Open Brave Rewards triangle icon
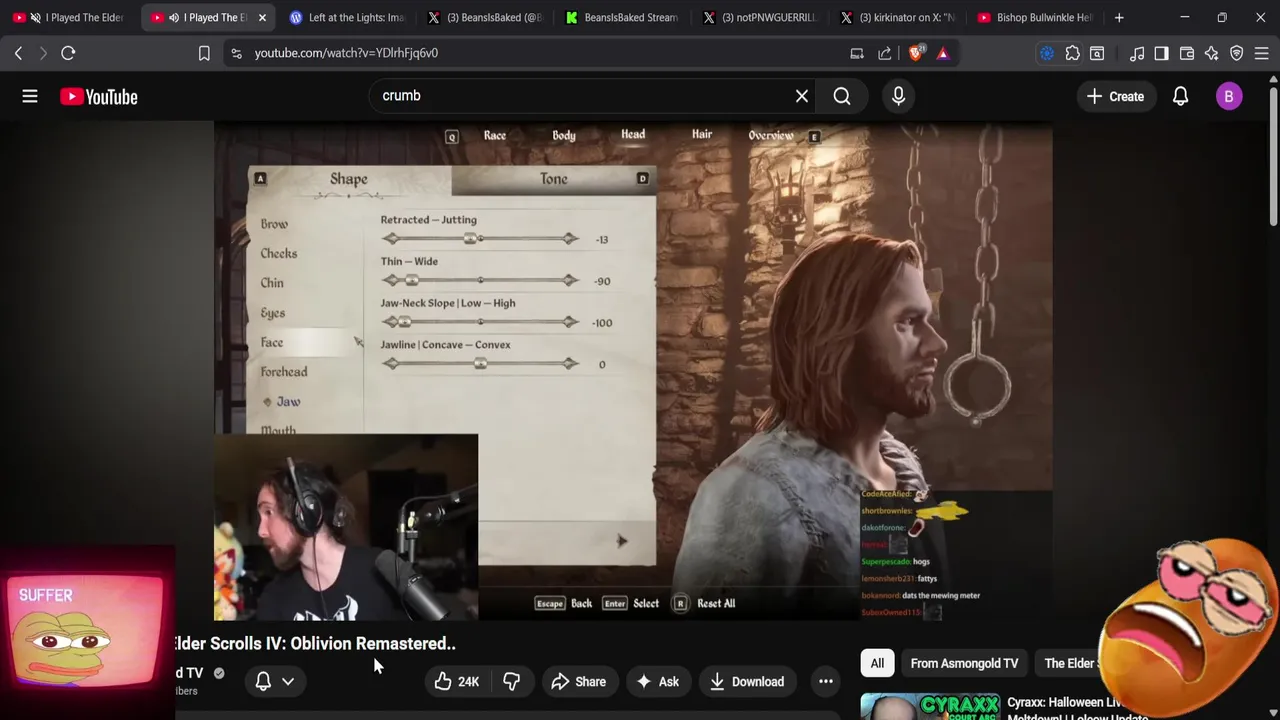Screen dimensions: 1280x720 pos(943,53)
